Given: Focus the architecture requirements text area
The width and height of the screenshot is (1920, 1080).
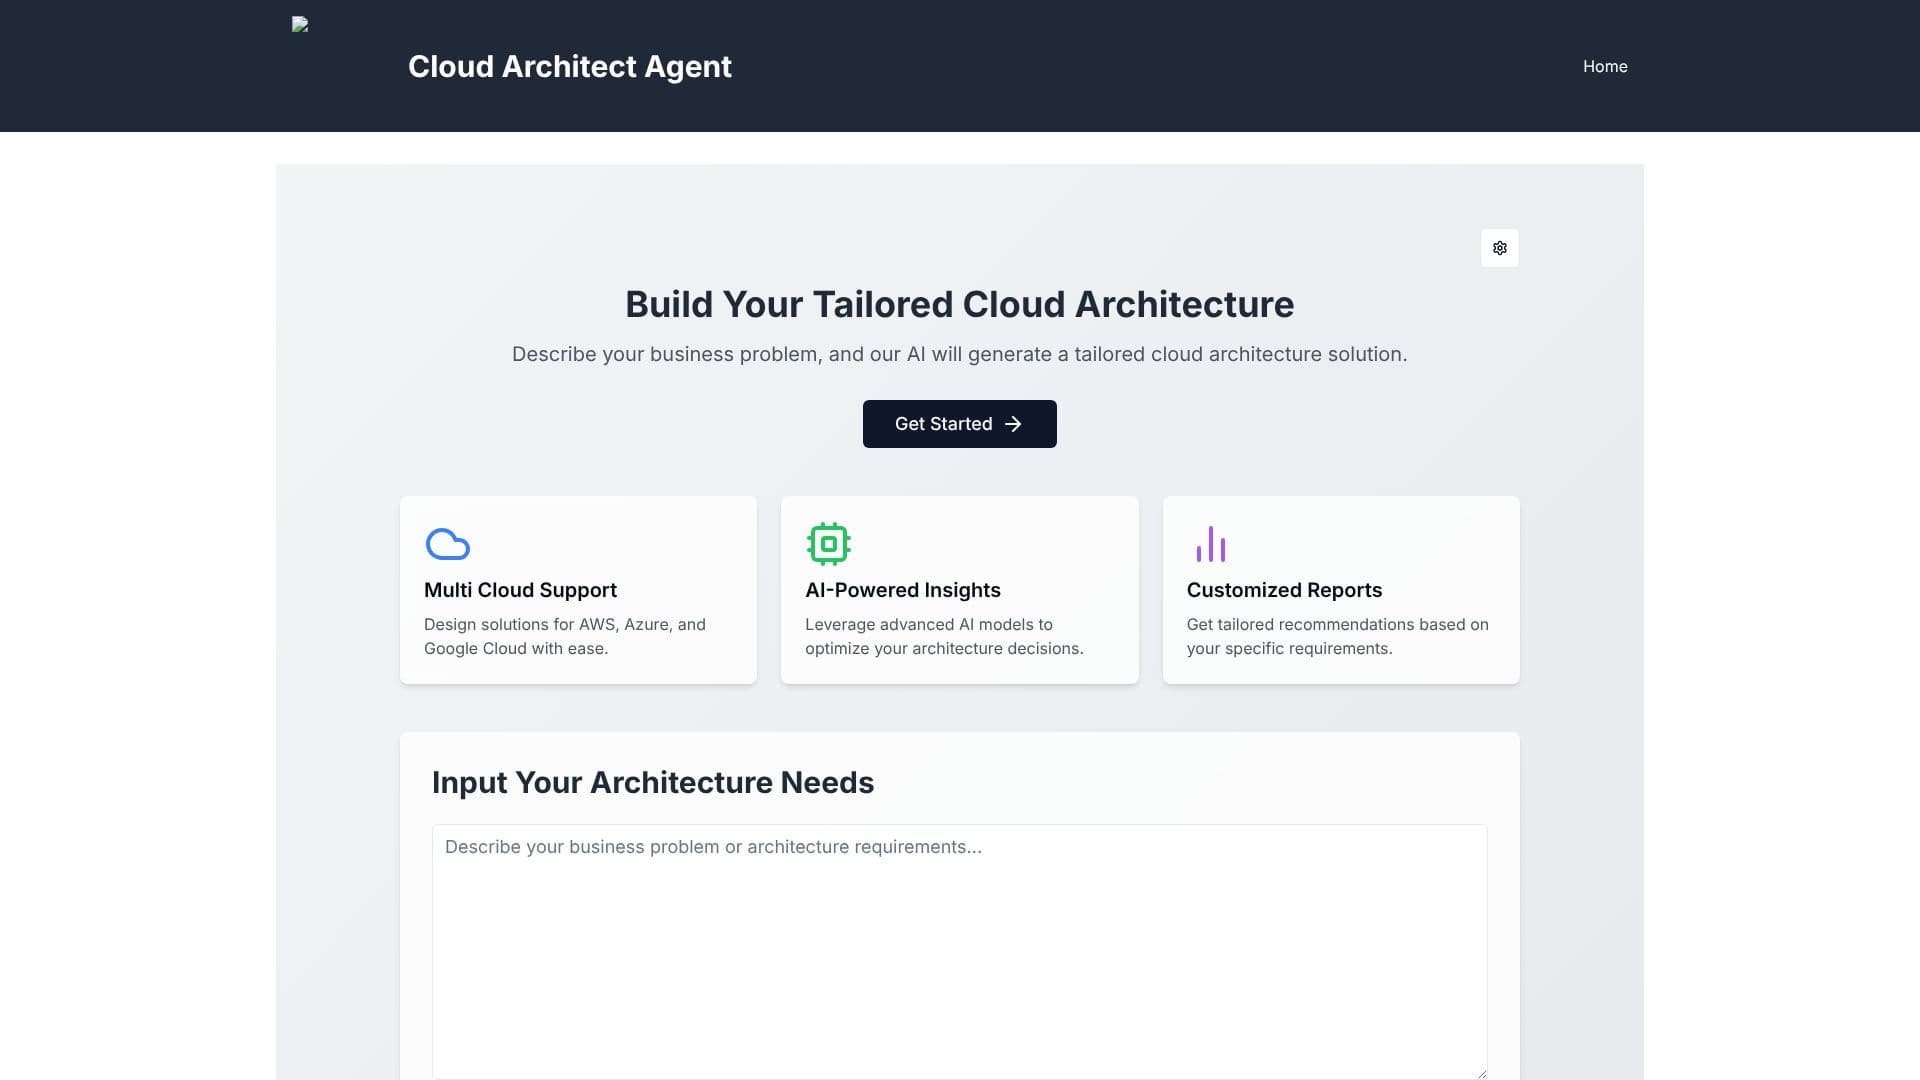Looking at the screenshot, I should (959, 952).
